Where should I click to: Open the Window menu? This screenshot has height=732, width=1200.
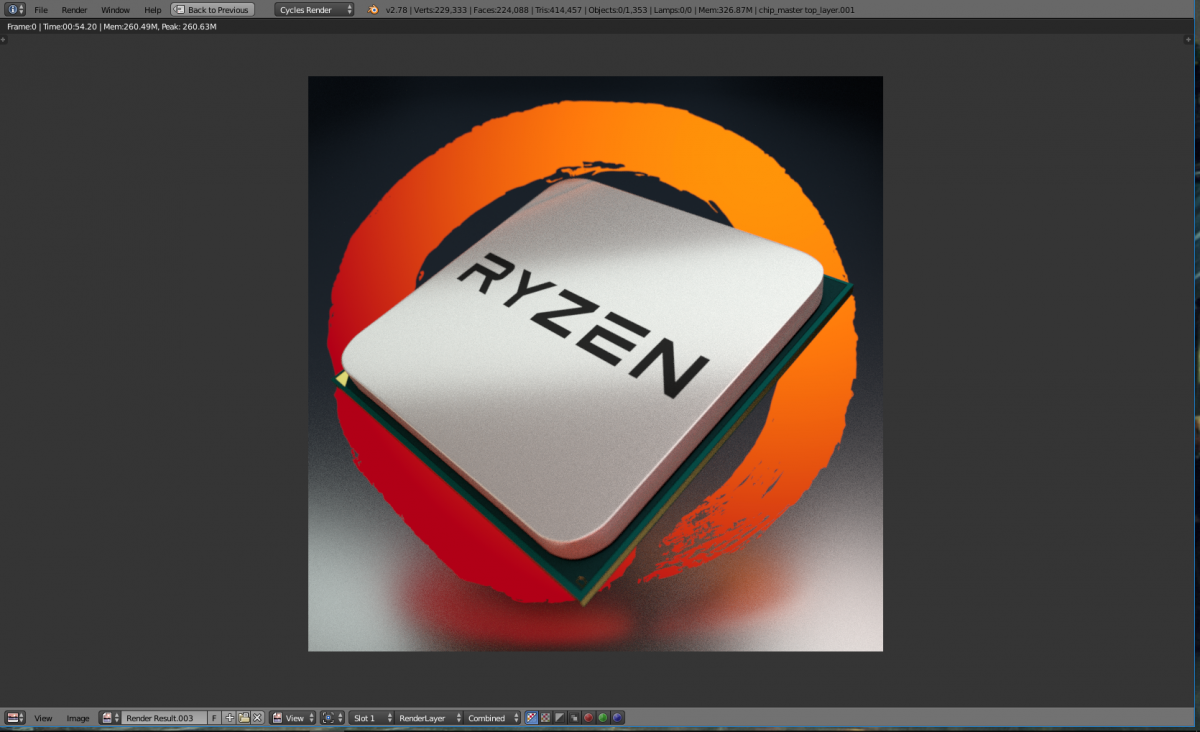point(115,10)
